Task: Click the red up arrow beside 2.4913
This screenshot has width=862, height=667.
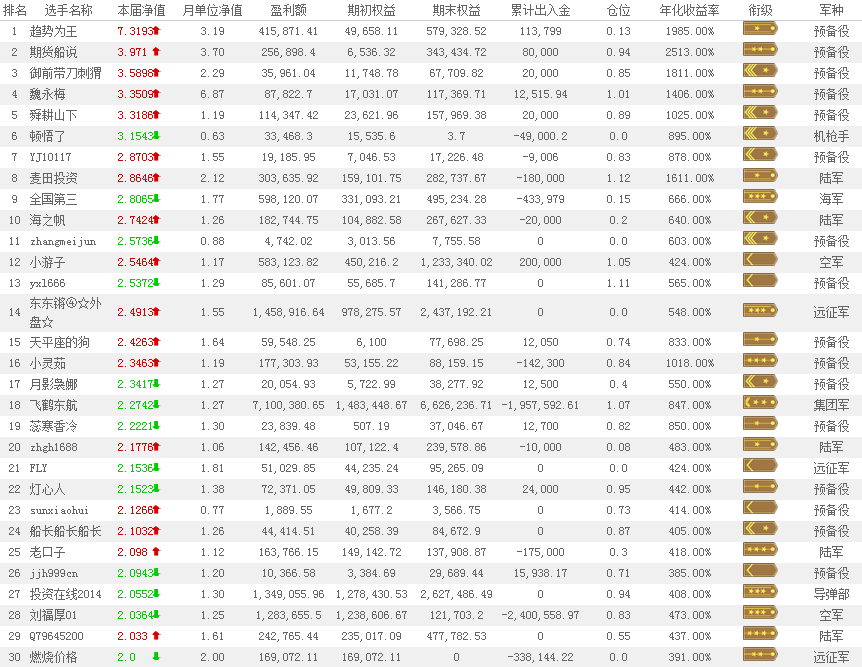Action: click(x=157, y=312)
